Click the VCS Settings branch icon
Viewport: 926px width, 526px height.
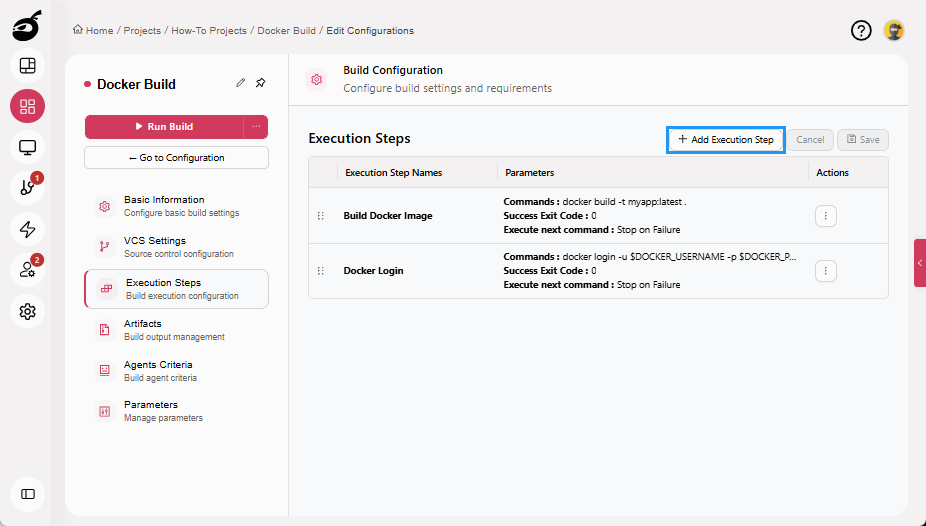tap(105, 247)
